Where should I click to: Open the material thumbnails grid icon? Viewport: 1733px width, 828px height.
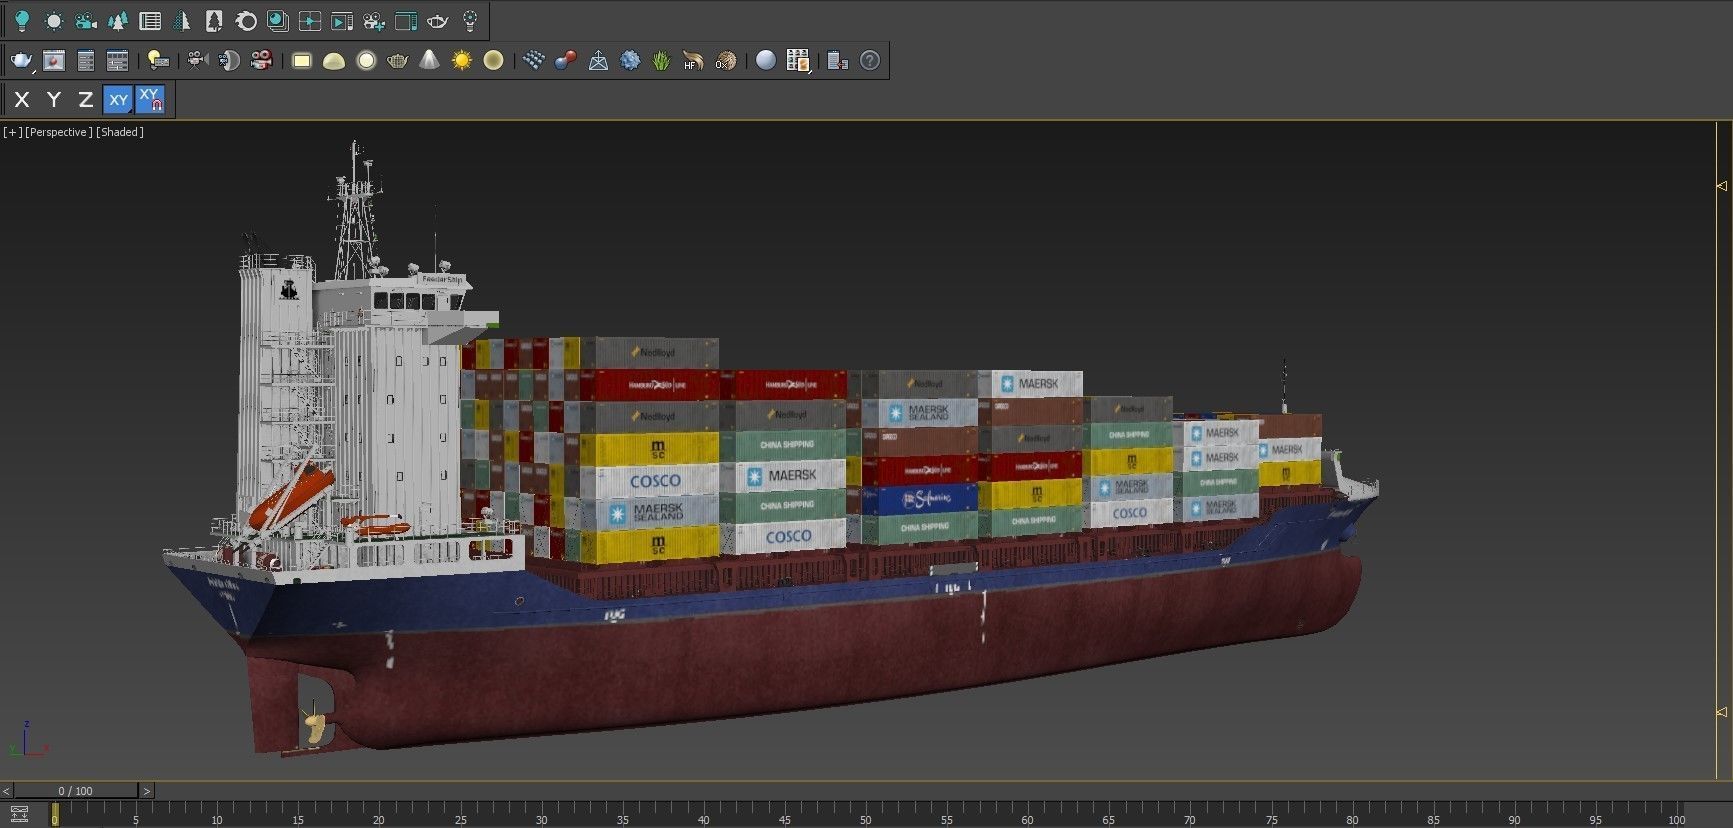pos(798,61)
